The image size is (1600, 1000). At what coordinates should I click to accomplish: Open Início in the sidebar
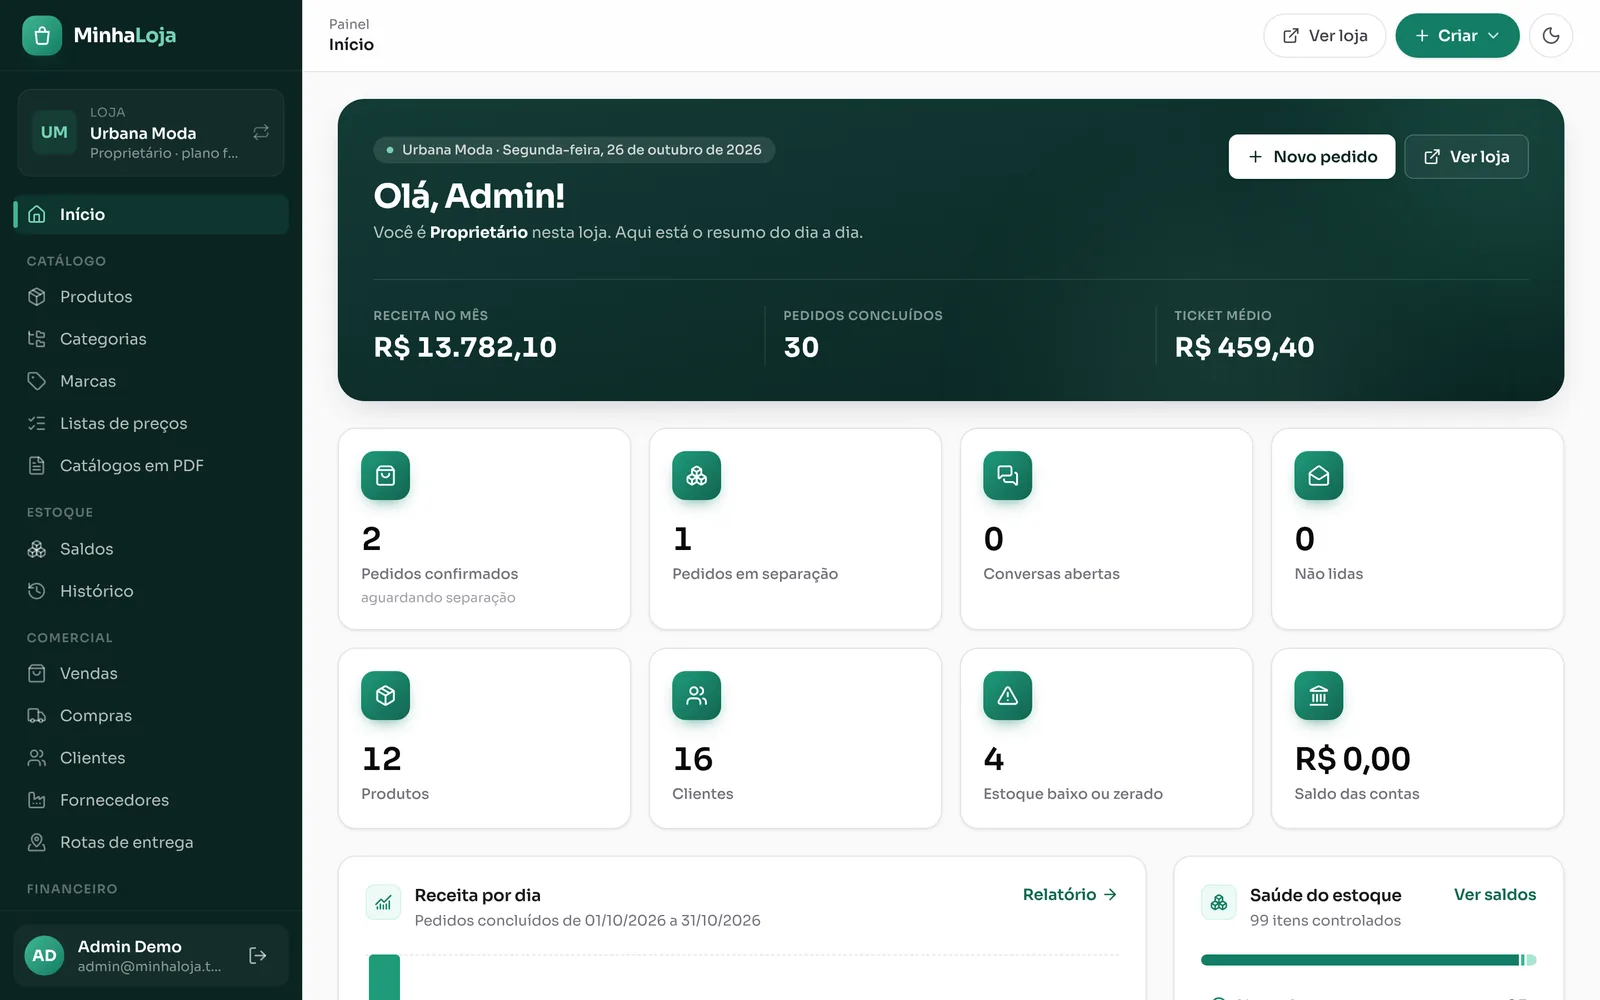click(x=151, y=214)
